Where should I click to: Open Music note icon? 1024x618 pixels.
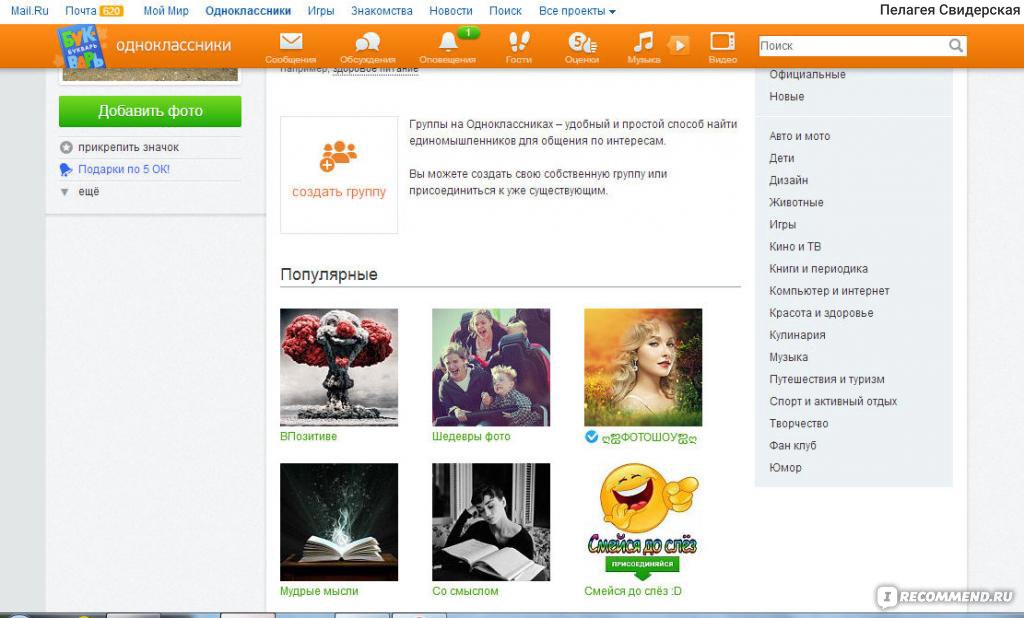643,42
